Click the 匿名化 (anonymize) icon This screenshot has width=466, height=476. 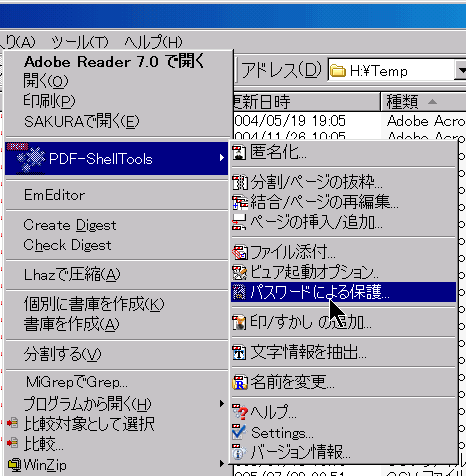(239, 153)
